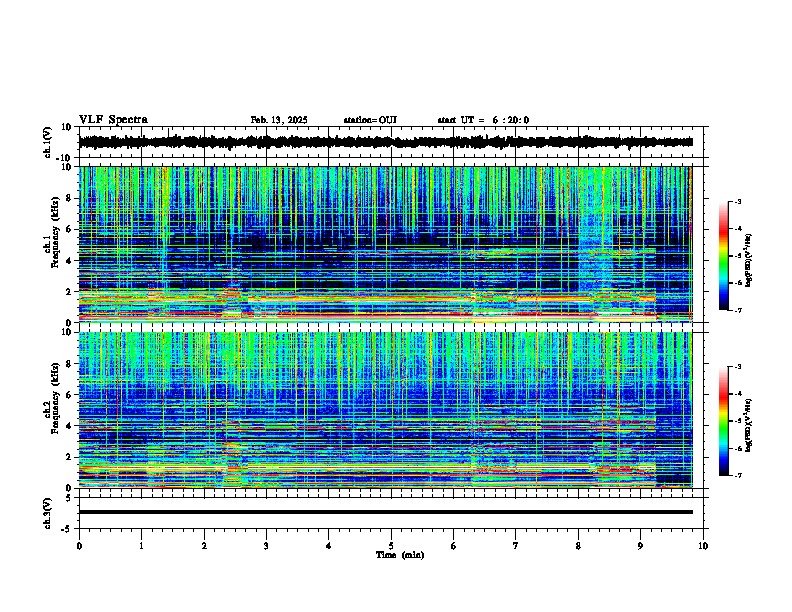Click time axis tick label "4"
Image resolution: width=792 pixels, height=612 pixels.
[x=329, y=546]
